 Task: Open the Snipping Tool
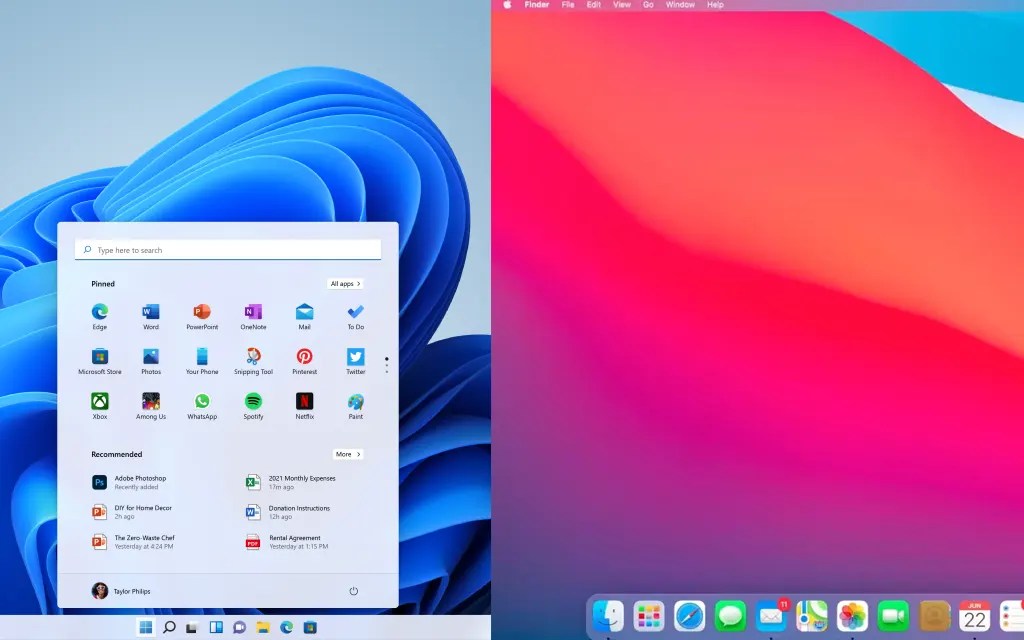tap(253, 361)
